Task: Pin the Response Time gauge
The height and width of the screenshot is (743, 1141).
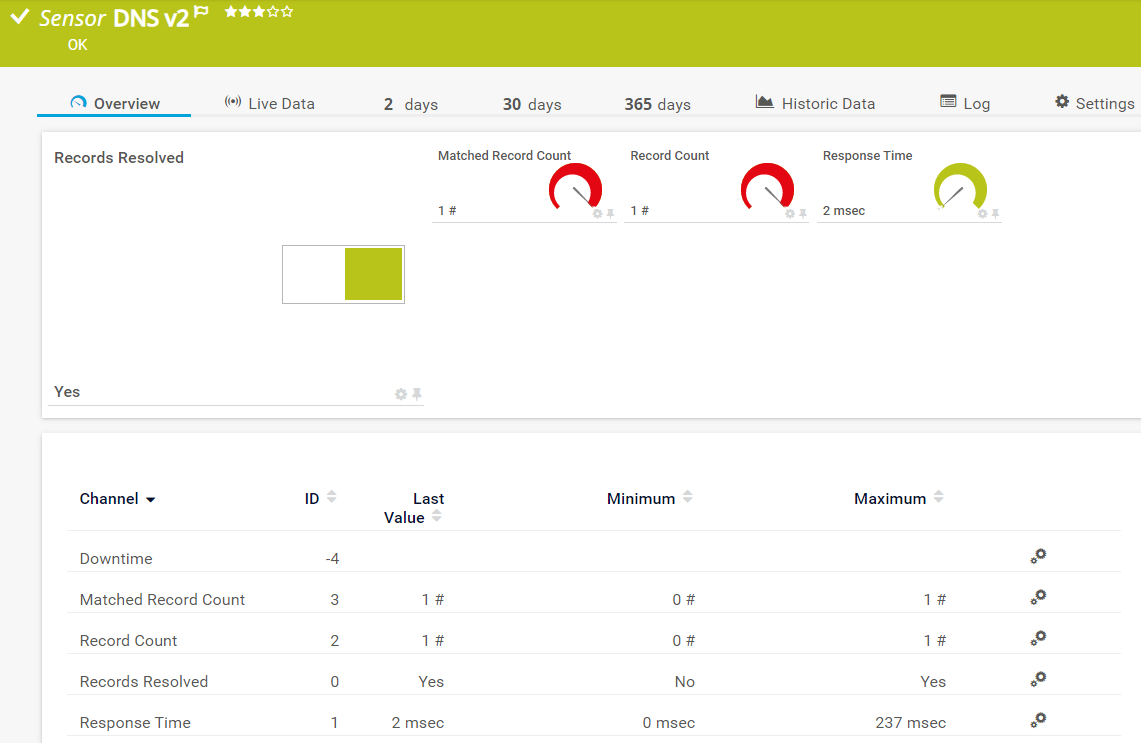Action: click(995, 214)
